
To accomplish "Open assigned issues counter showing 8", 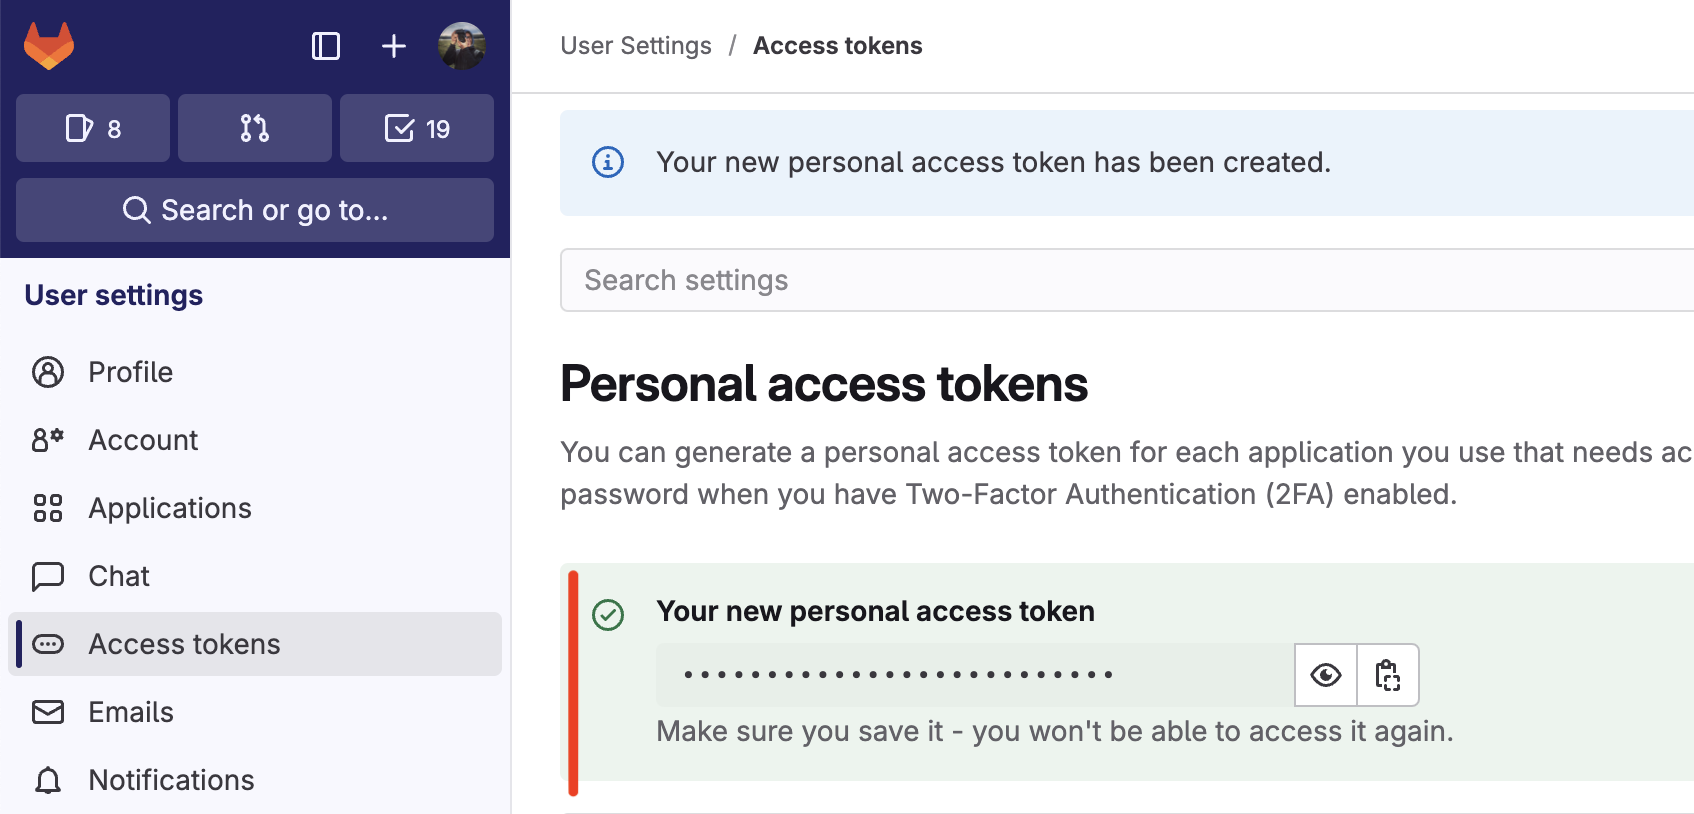I will 93,128.
